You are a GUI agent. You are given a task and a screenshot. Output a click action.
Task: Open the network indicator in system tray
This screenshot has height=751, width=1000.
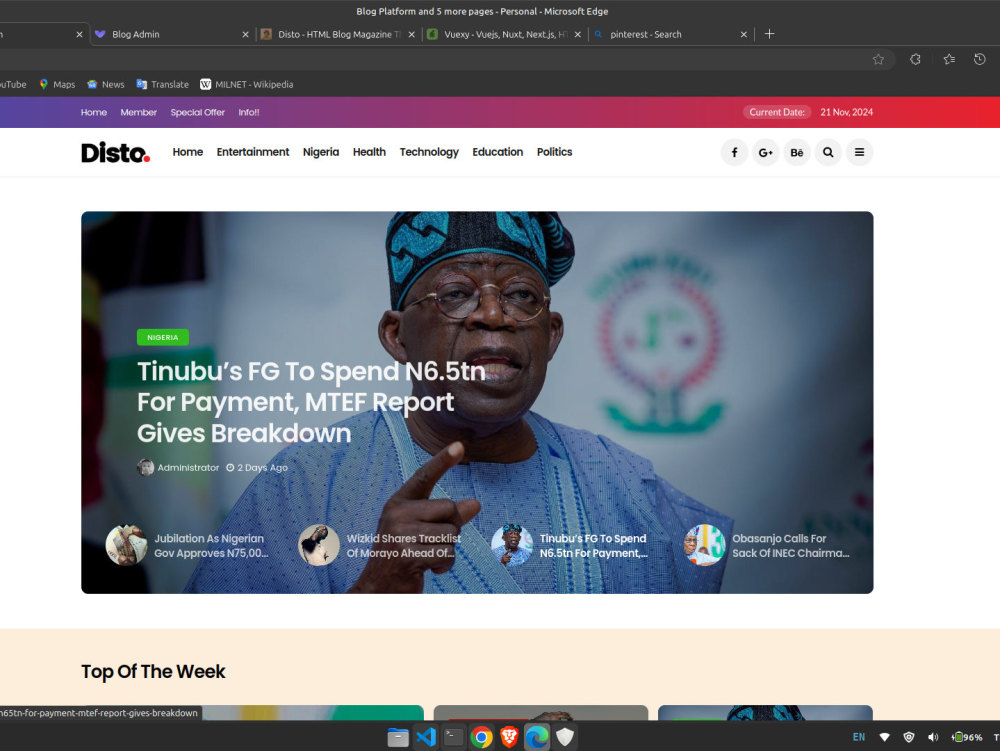[885, 737]
